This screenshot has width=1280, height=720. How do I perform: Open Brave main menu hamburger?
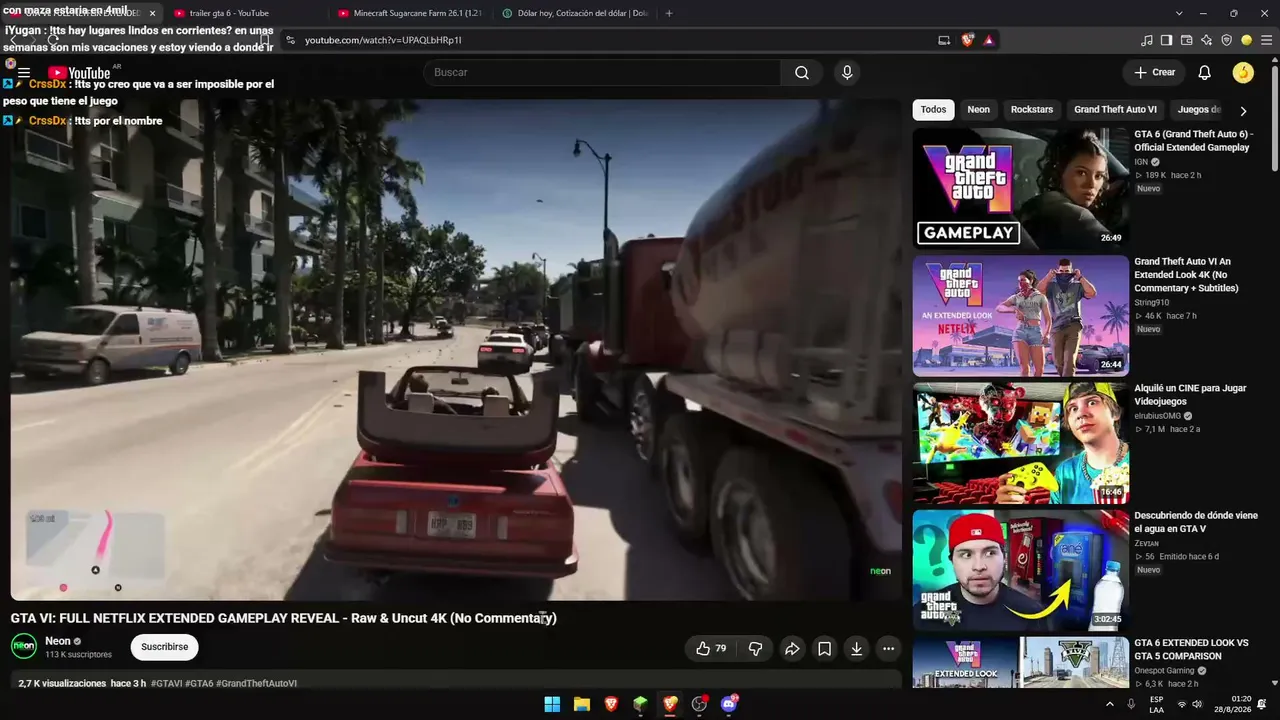click(1266, 40)
